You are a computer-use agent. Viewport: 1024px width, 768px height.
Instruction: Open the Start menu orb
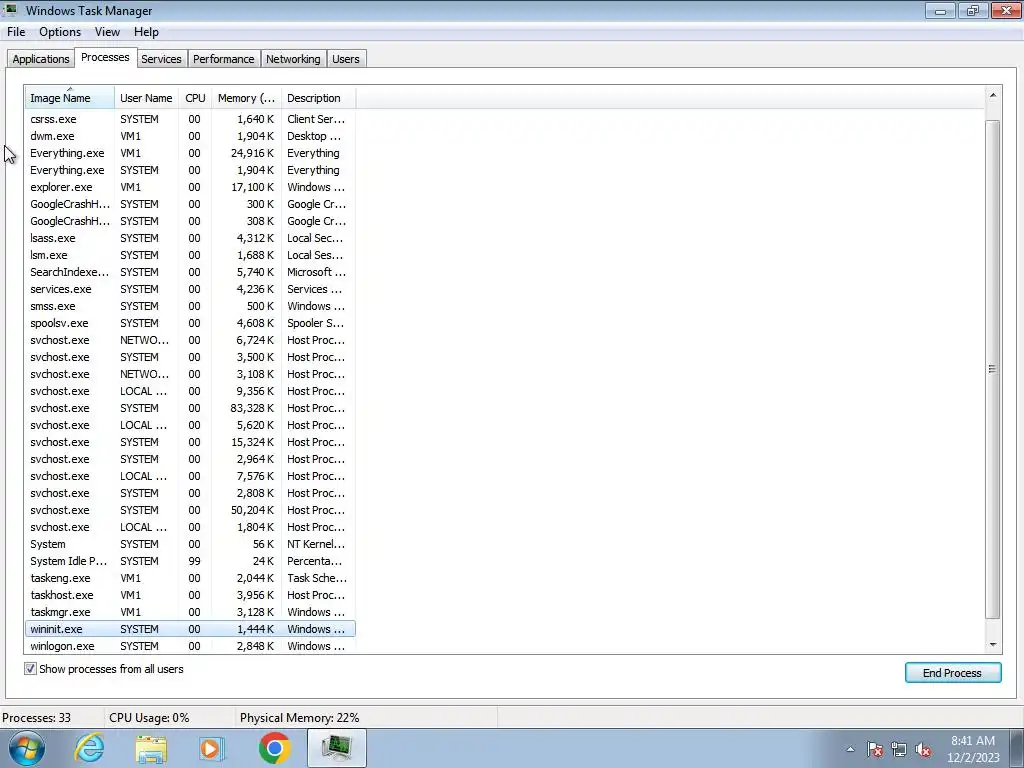(27, 748)
